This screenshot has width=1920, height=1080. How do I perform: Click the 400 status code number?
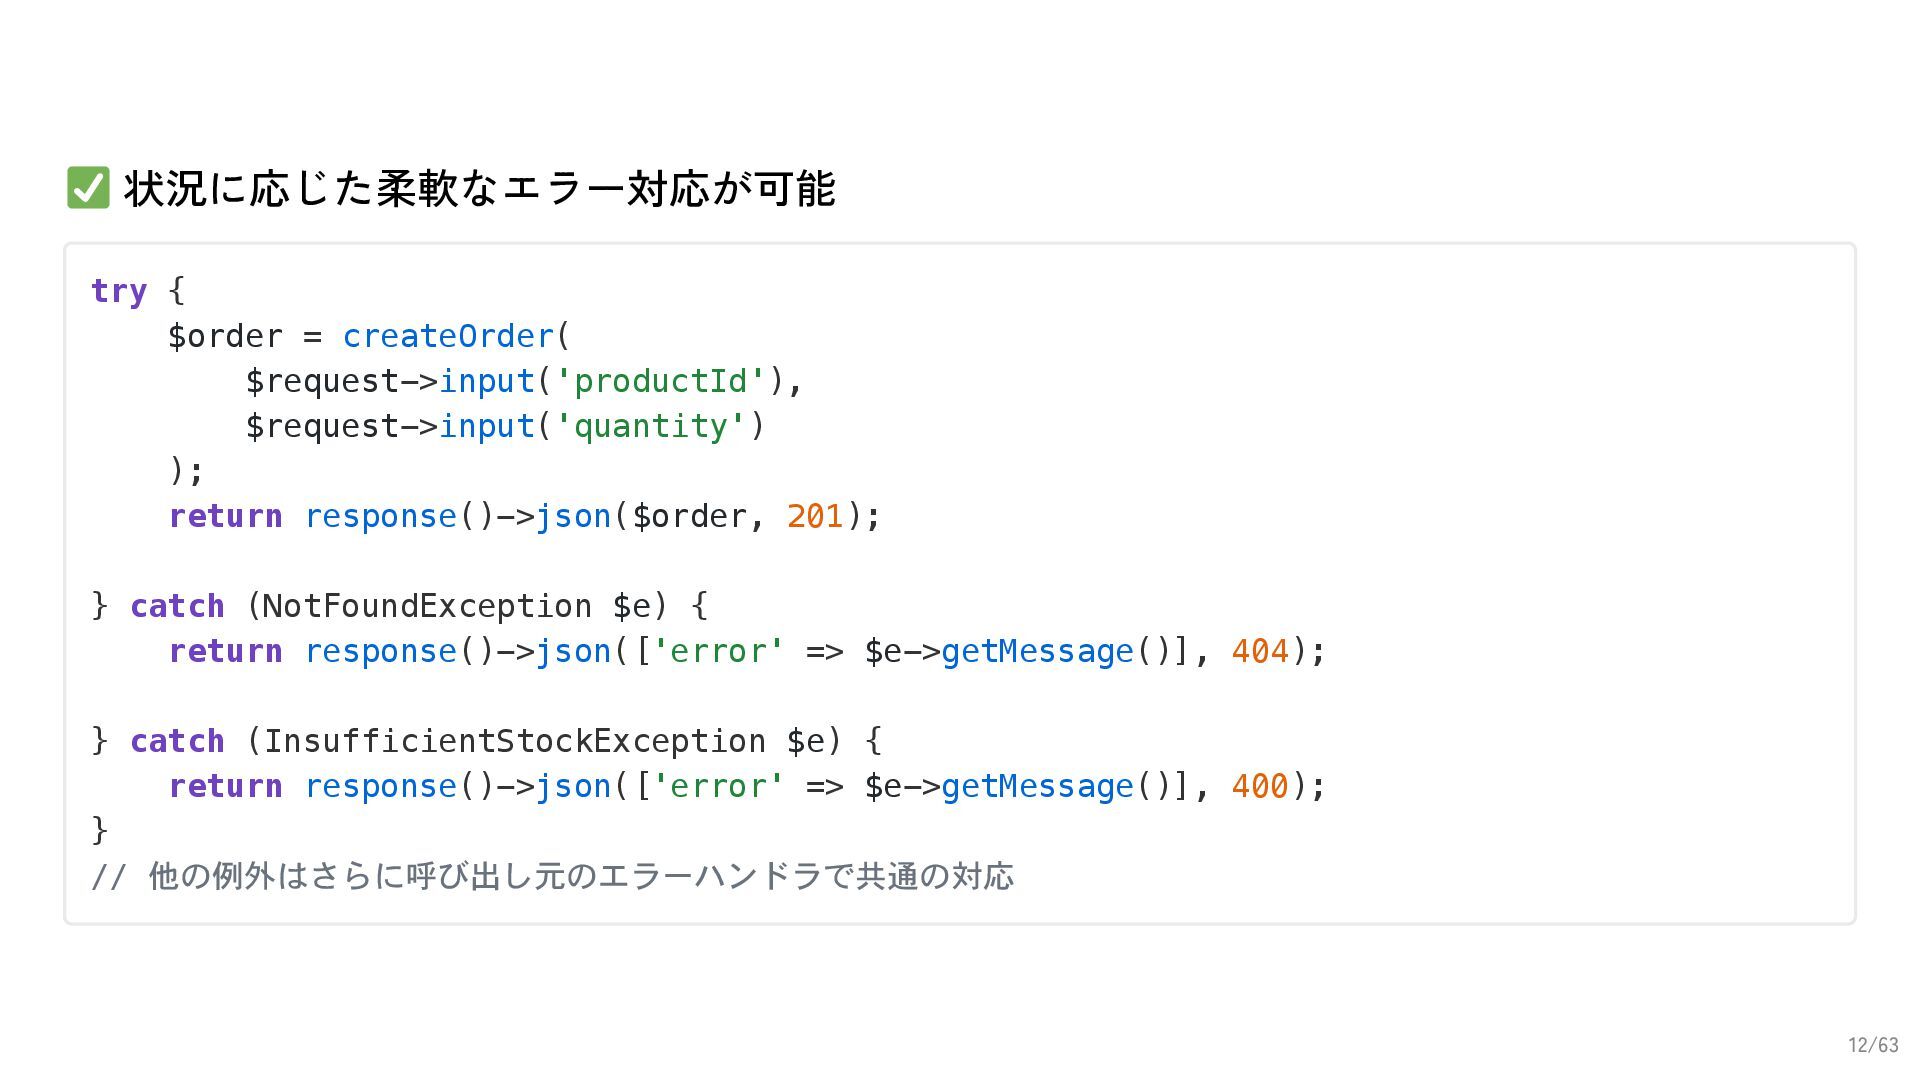[1259, 786]
